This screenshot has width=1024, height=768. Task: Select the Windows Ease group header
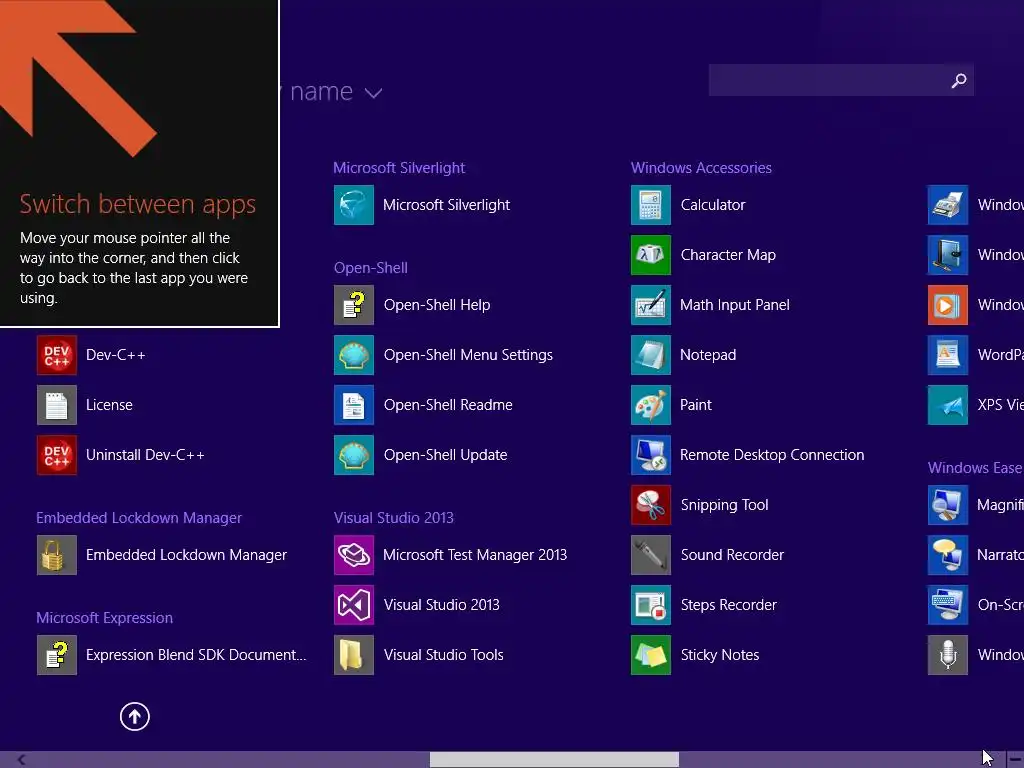coord(975,468)
